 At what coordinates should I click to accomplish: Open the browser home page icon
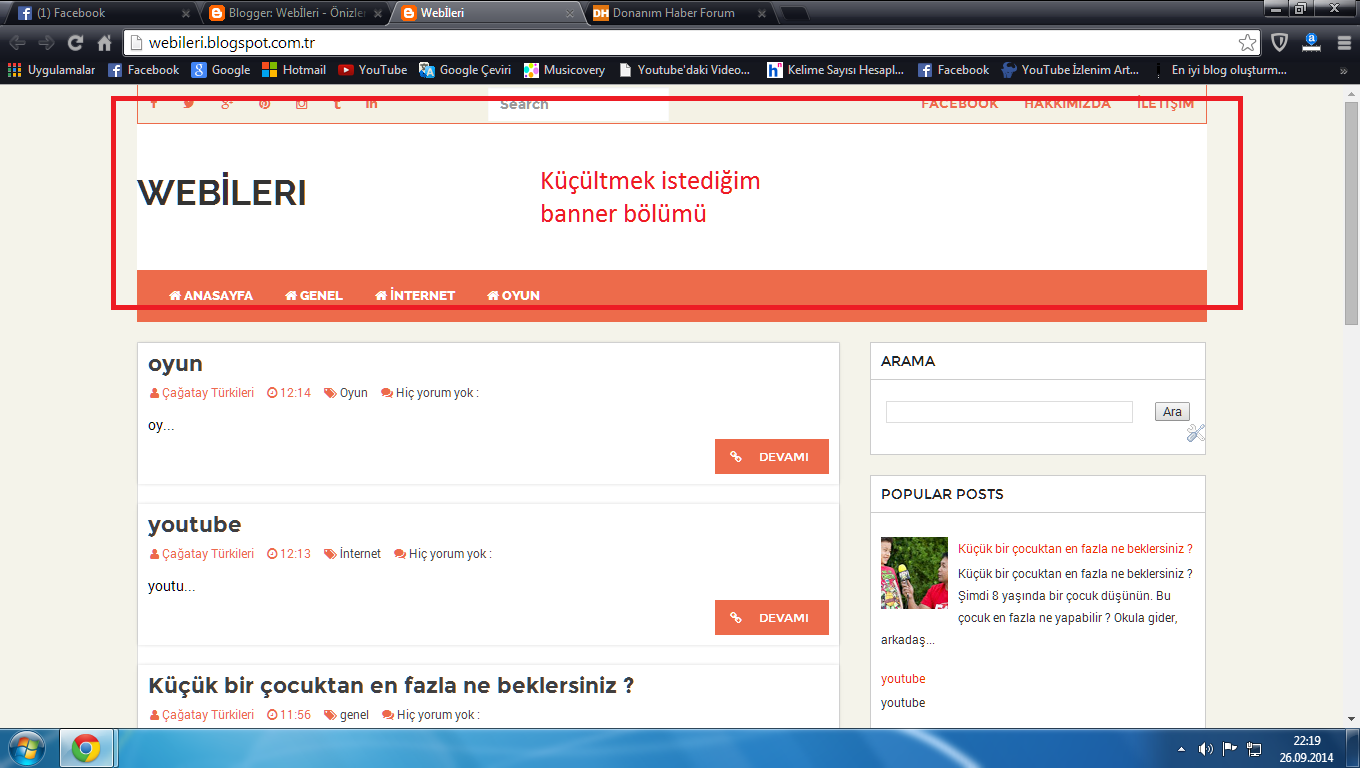point(104,43)
